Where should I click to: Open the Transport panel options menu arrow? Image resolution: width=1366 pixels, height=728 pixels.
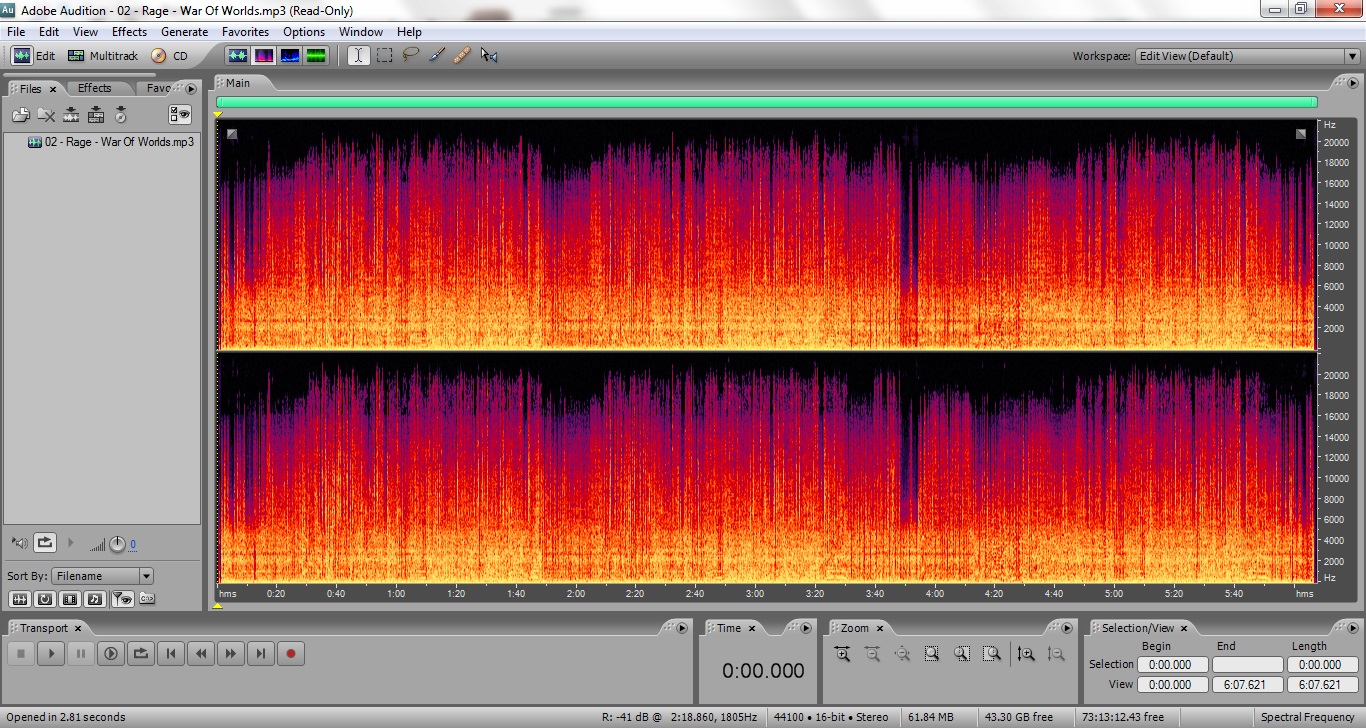coord(682,628)
